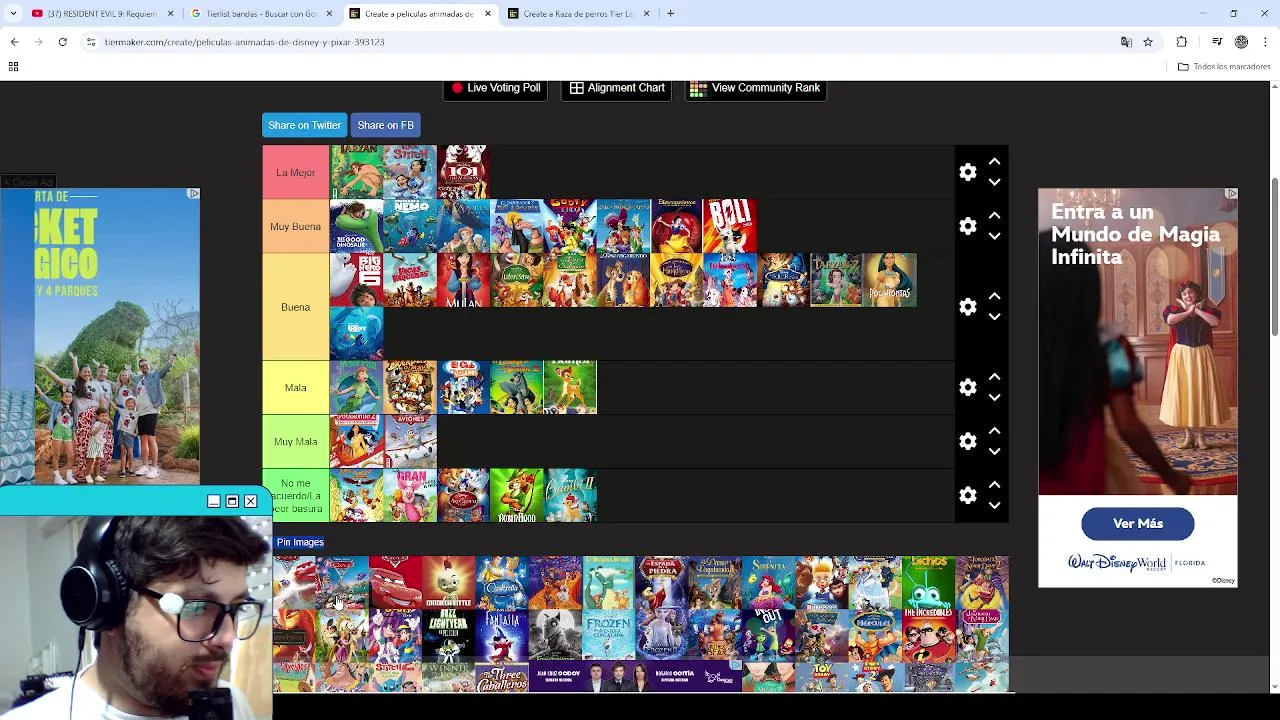Reload the current page
The width and height of the screenshot is (1280, 720).
[x=62, y=42]
